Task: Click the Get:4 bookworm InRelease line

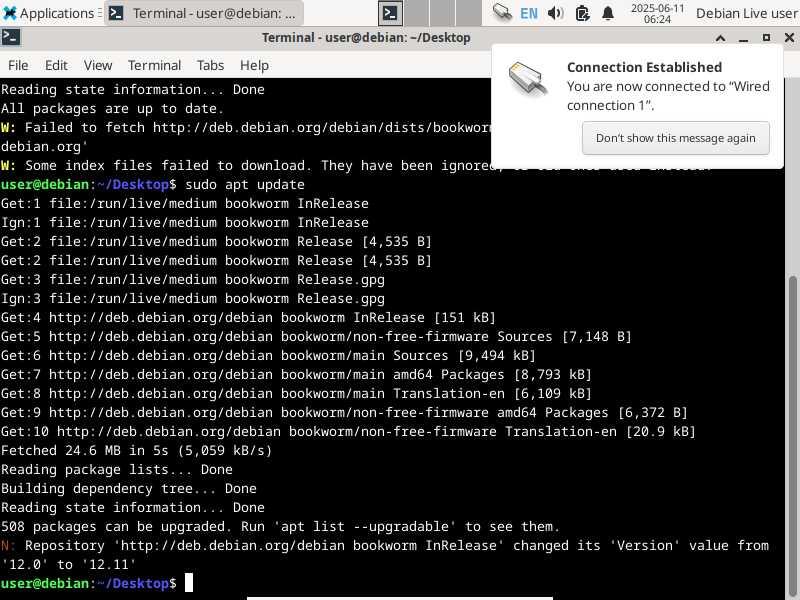Action: (x=248, y=317)
